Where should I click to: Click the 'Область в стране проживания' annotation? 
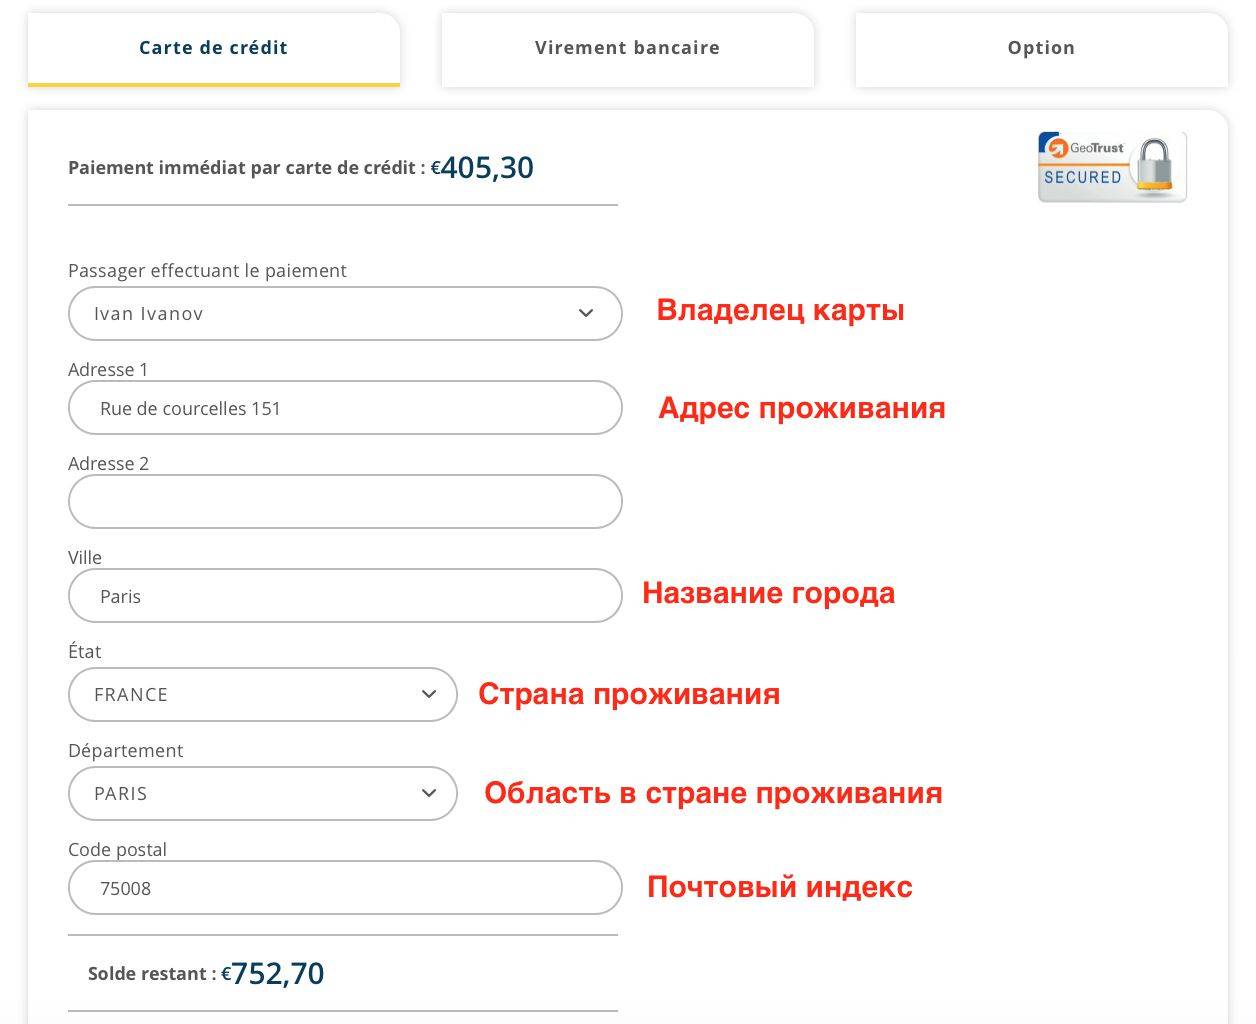[713, 793]
